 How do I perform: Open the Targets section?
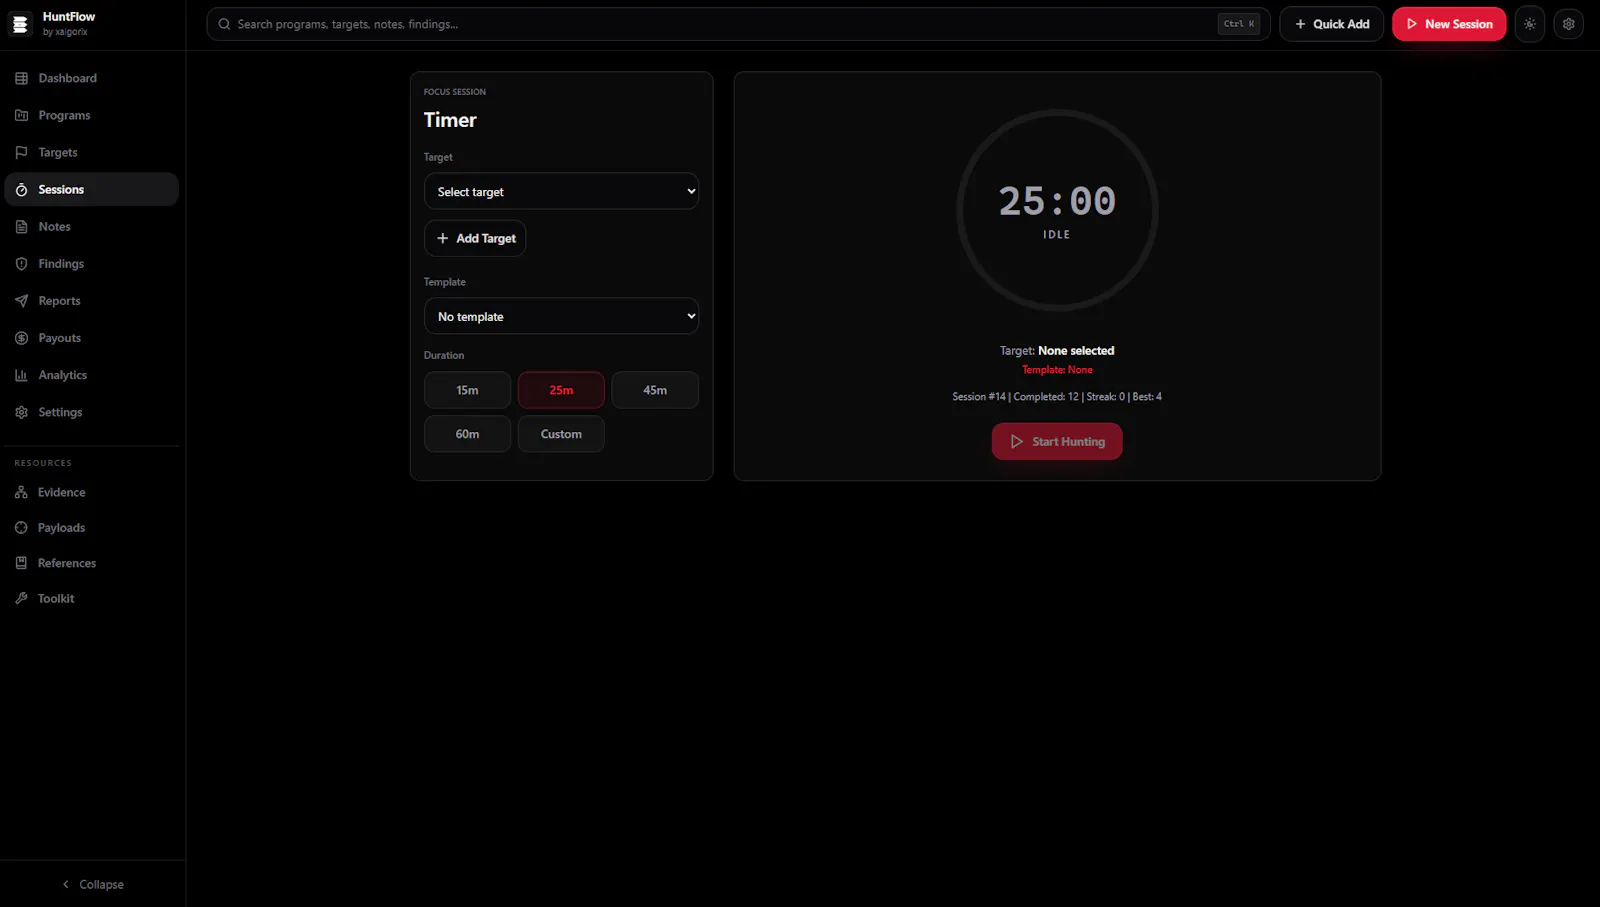[x=91, y=152]
